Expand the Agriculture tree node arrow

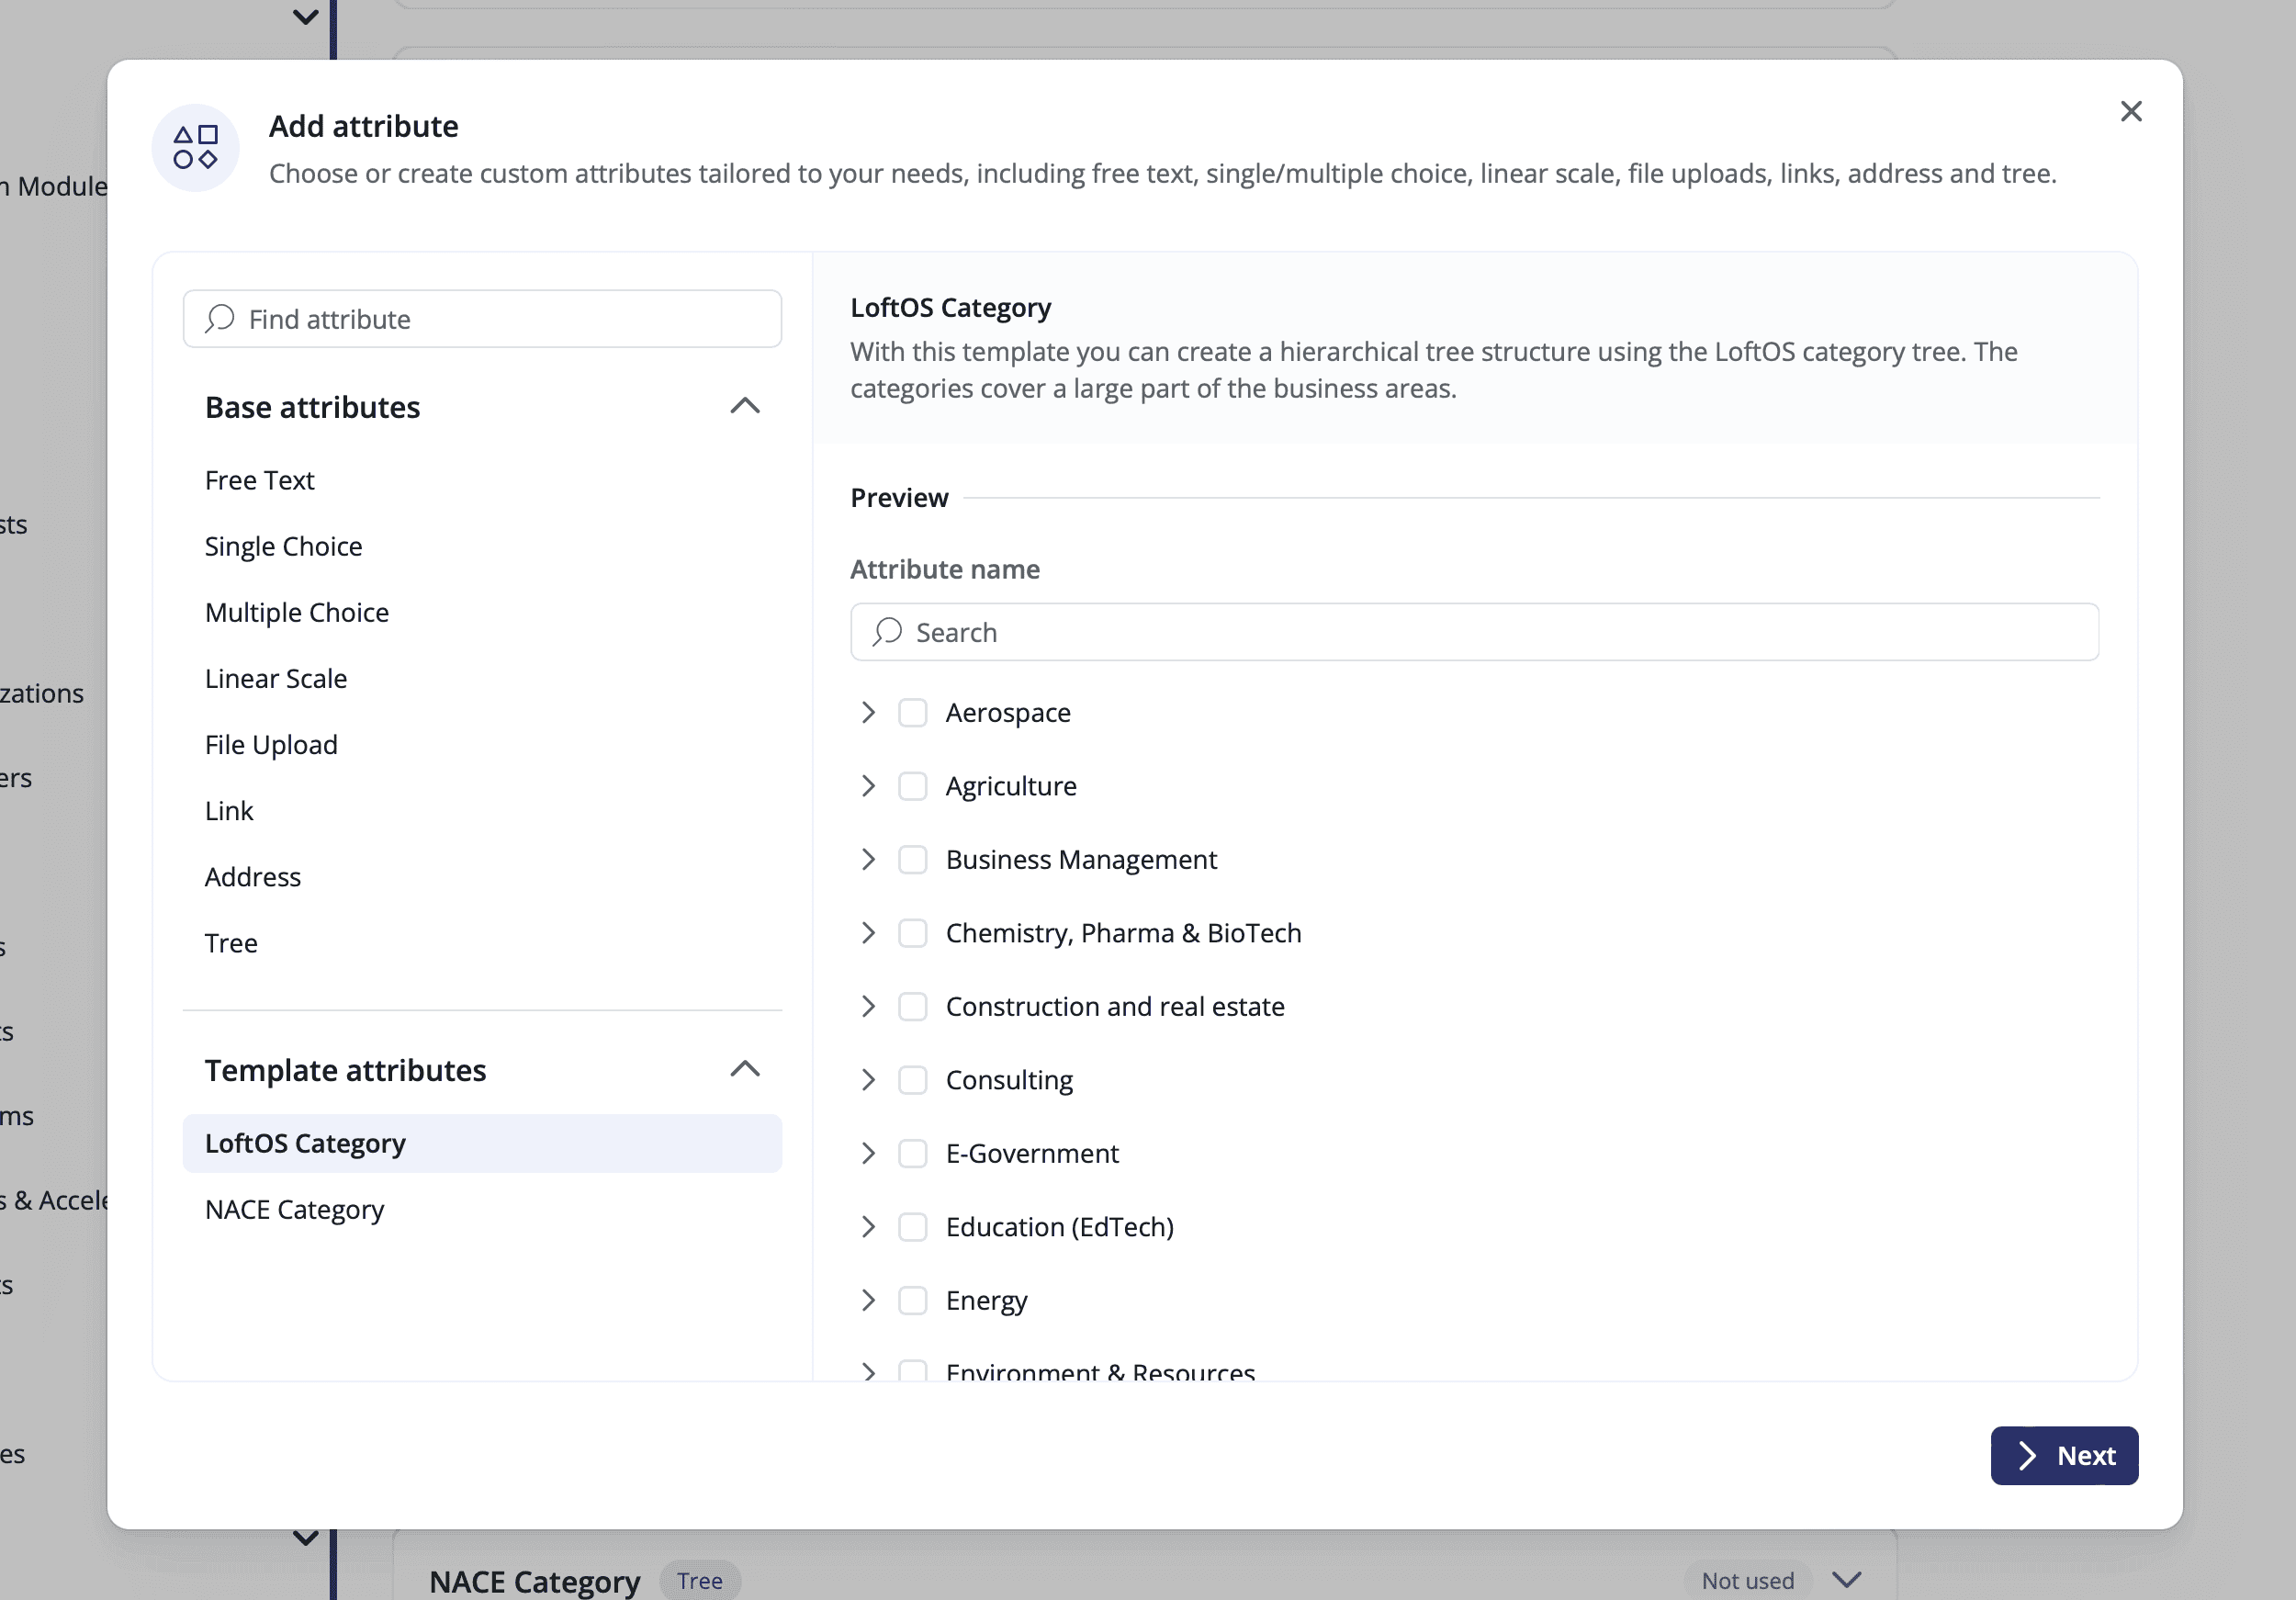868,786
